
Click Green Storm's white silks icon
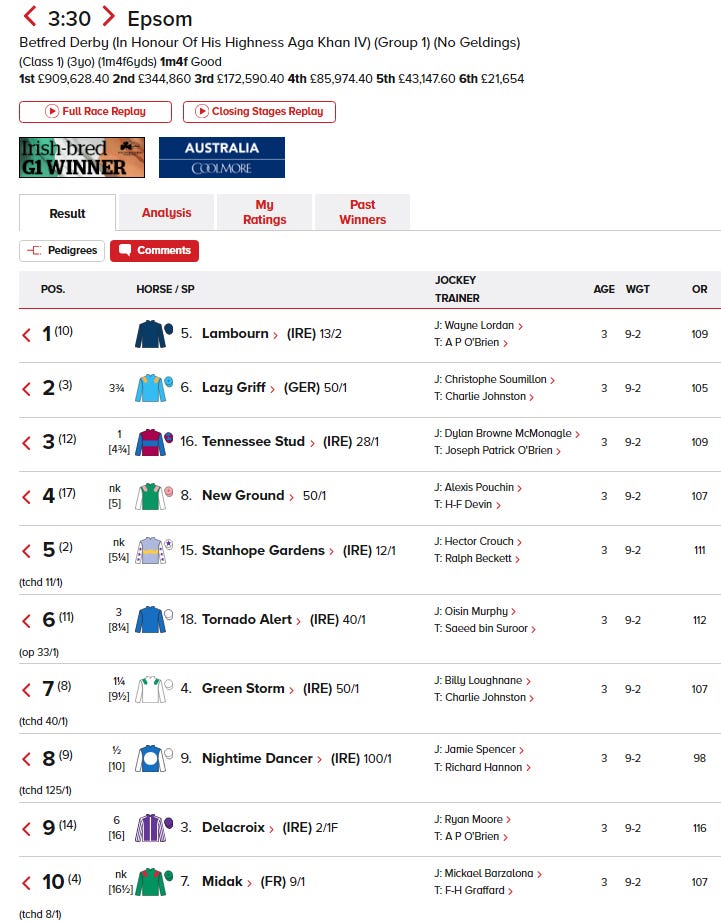(154, 689)
